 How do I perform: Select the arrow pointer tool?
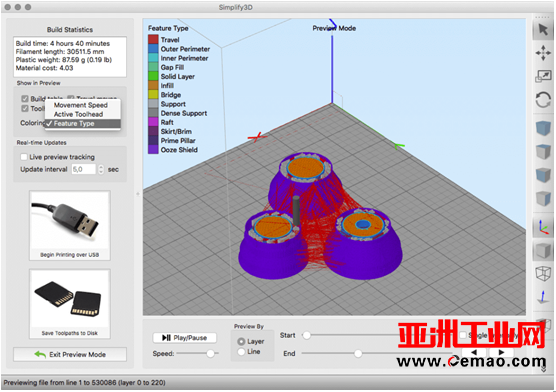point(543,29)
